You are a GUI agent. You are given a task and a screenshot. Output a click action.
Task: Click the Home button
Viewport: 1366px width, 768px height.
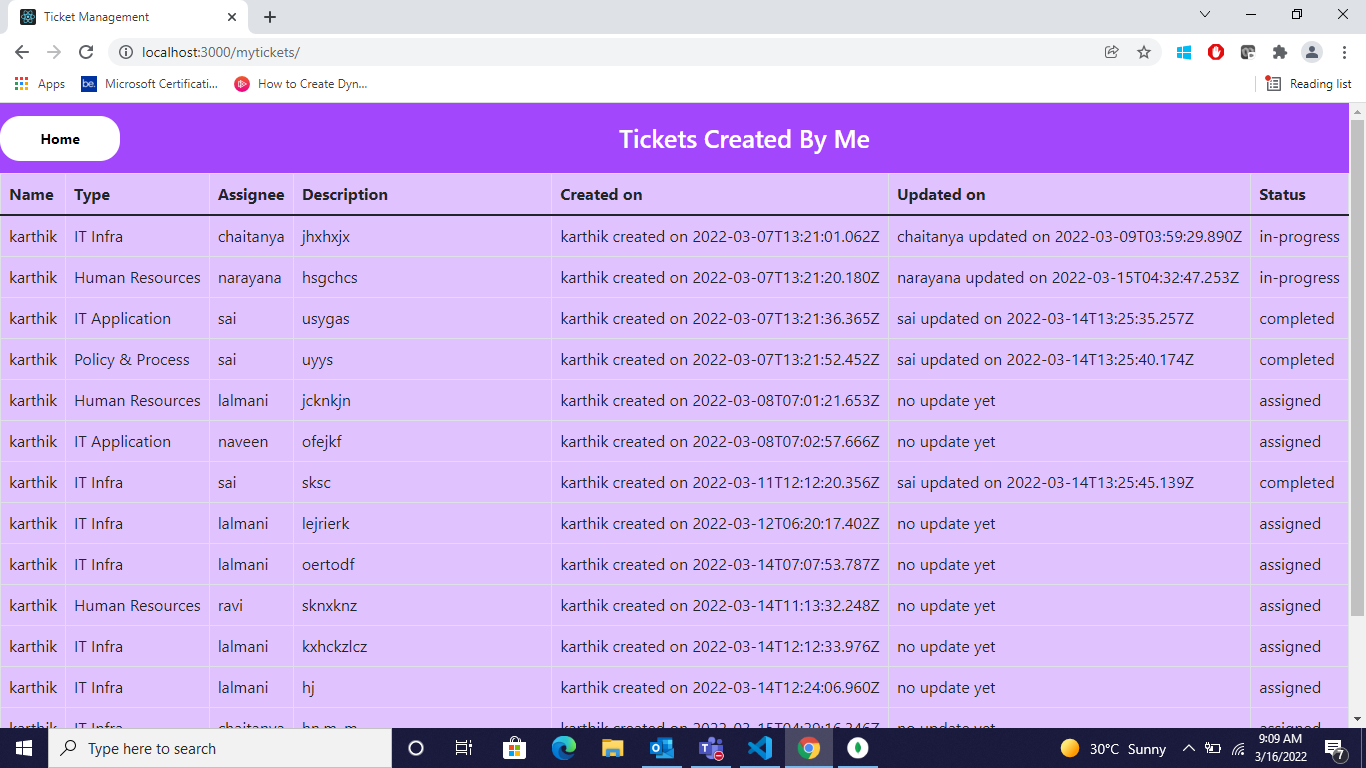pos(60,138)
